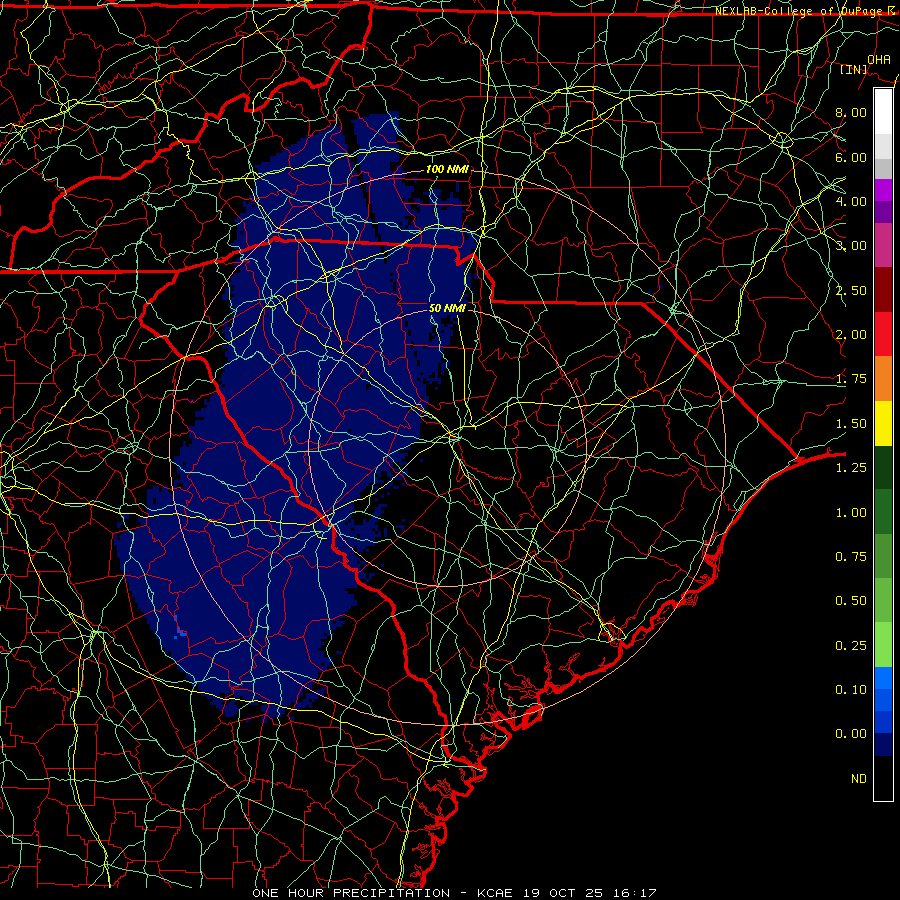
Task: Select the "0.75" legend label
Action: [x=851, y=557]
